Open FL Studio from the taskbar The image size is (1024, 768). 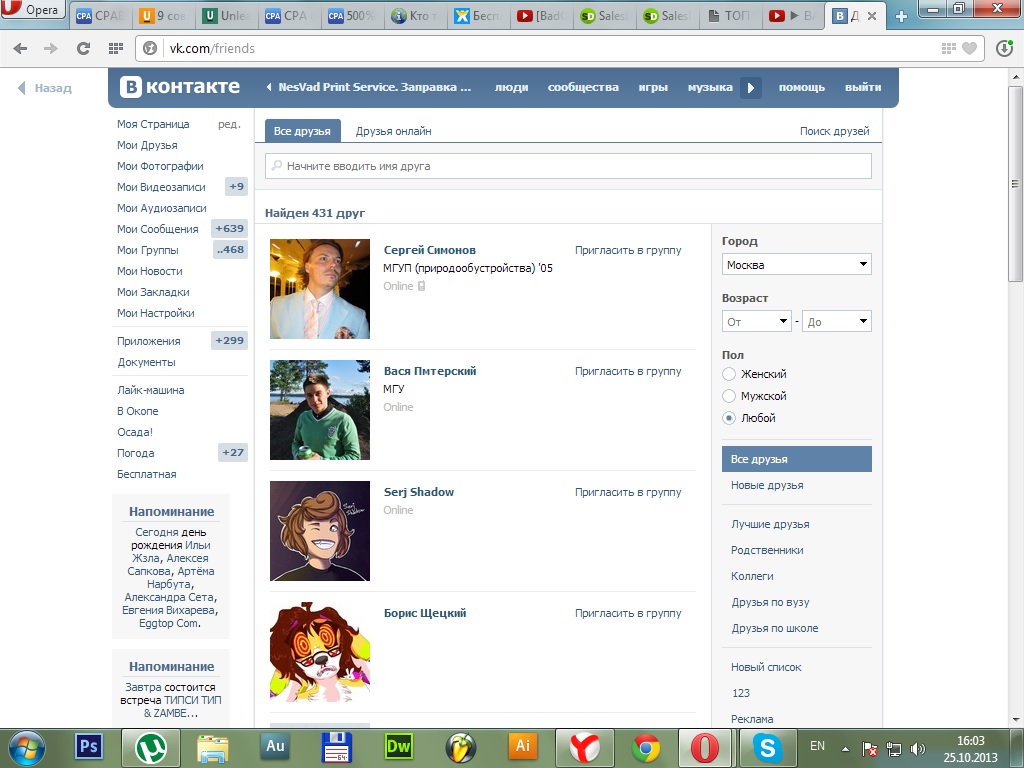460,746
